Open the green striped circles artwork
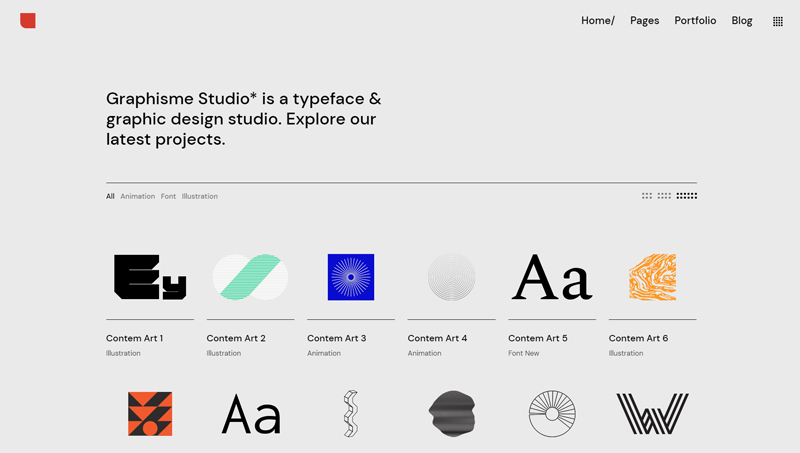 point(250,277)
